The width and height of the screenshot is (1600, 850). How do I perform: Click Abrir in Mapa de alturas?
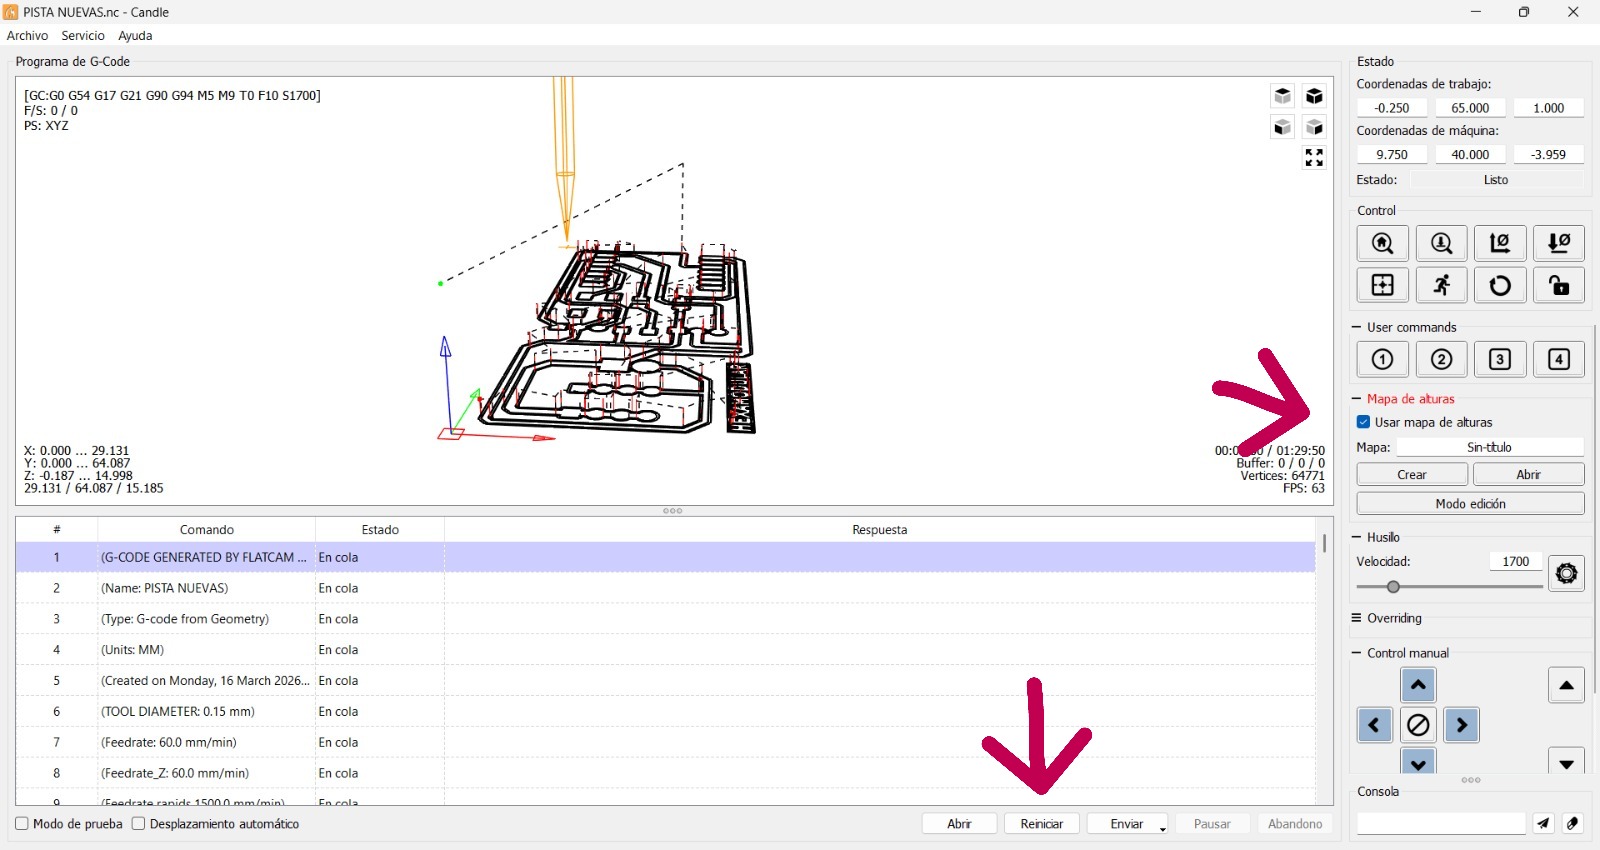(1529, 475)
